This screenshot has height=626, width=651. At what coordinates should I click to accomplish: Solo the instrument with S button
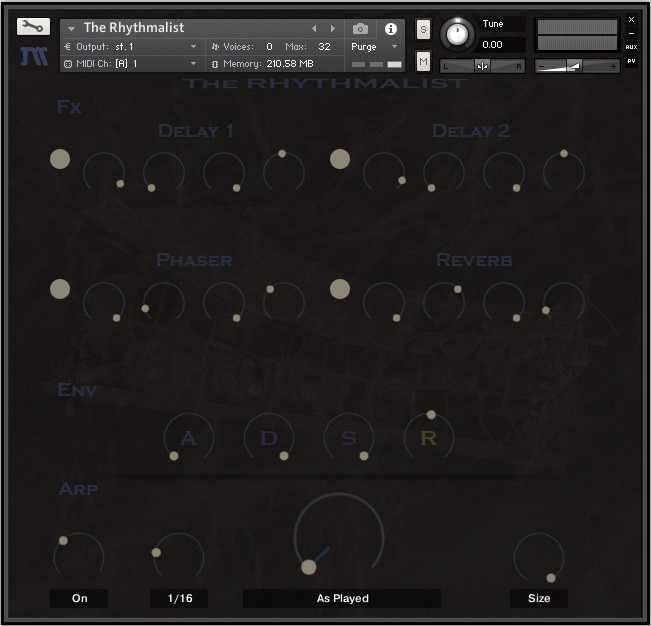click(423, 29)
